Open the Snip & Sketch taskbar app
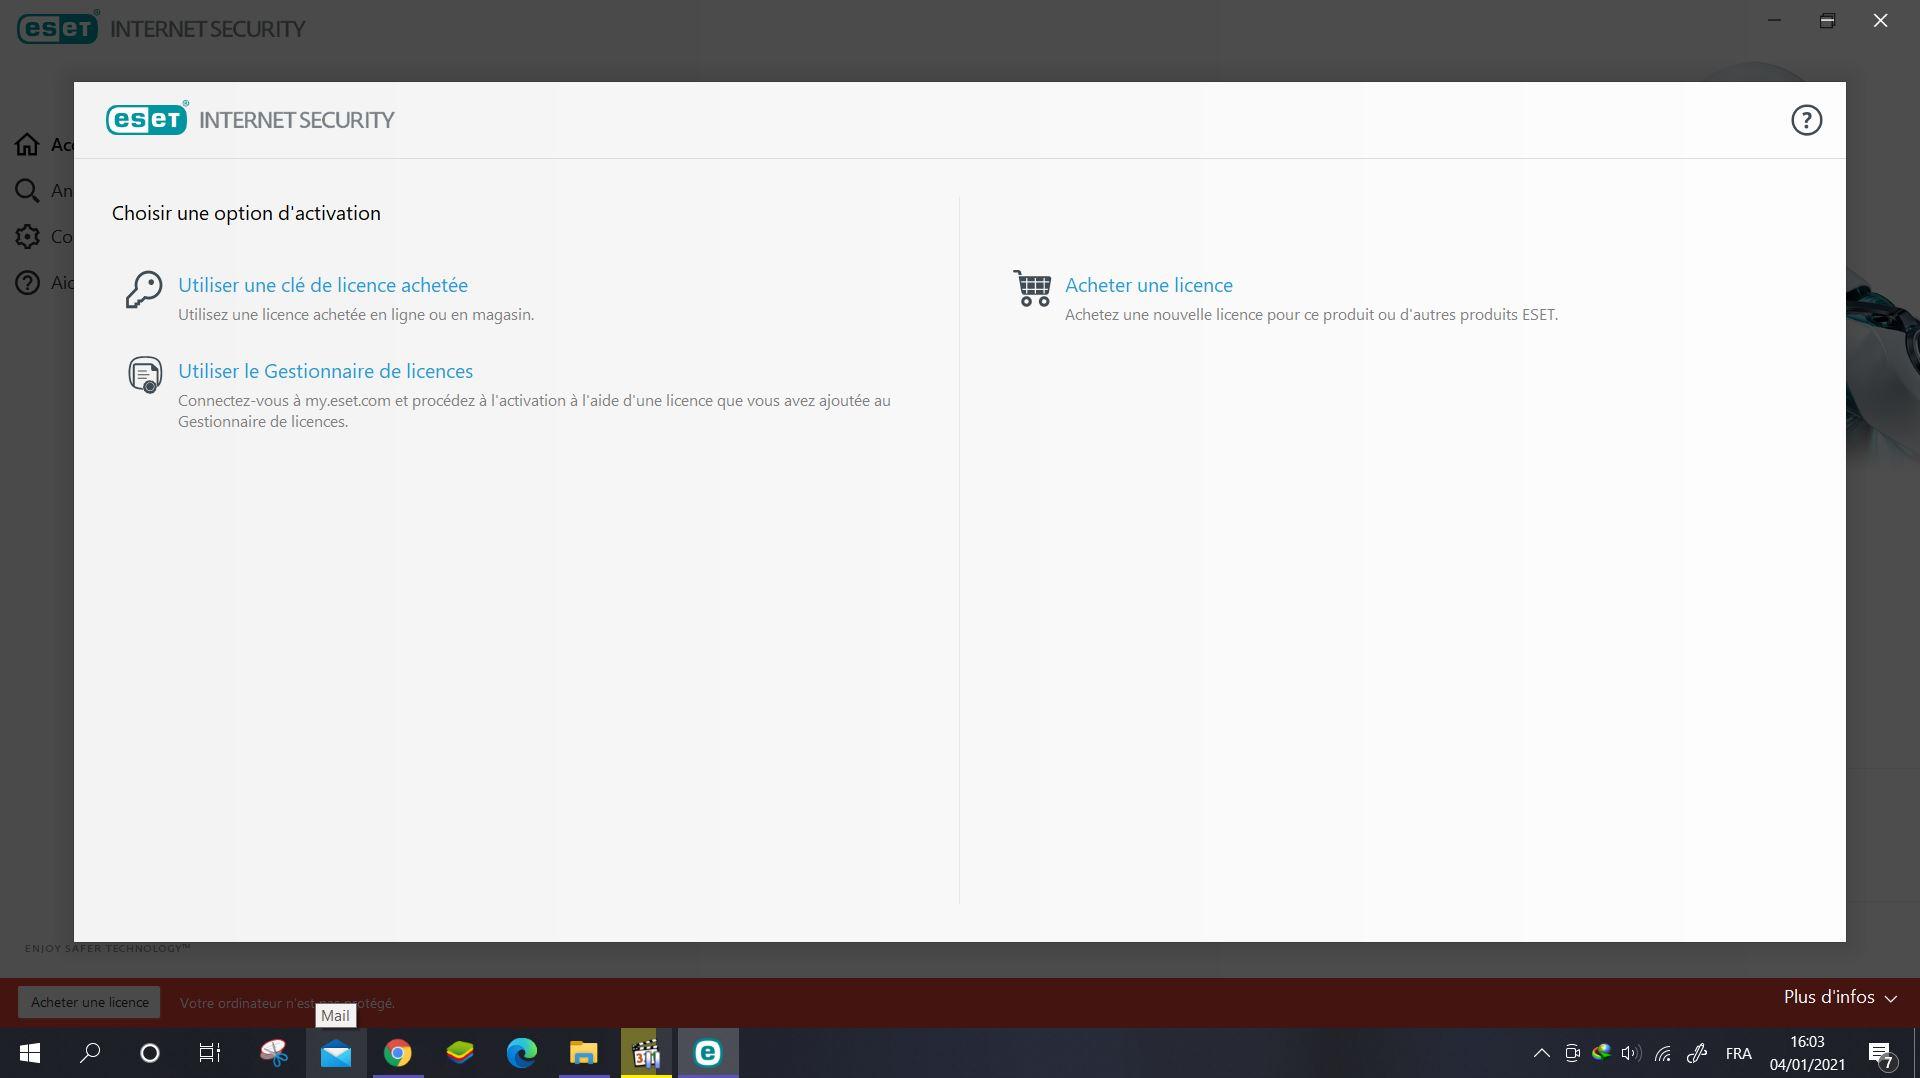Viewport: 1920px width, 1078px height. 273,1053
